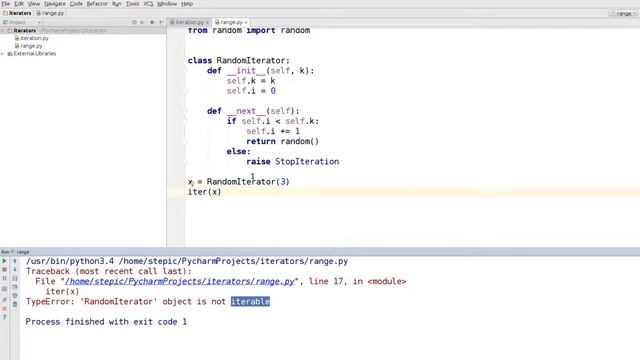Go up the stack trace arrow
Screen dimensions: 640x360
click(x=15, y=261)
